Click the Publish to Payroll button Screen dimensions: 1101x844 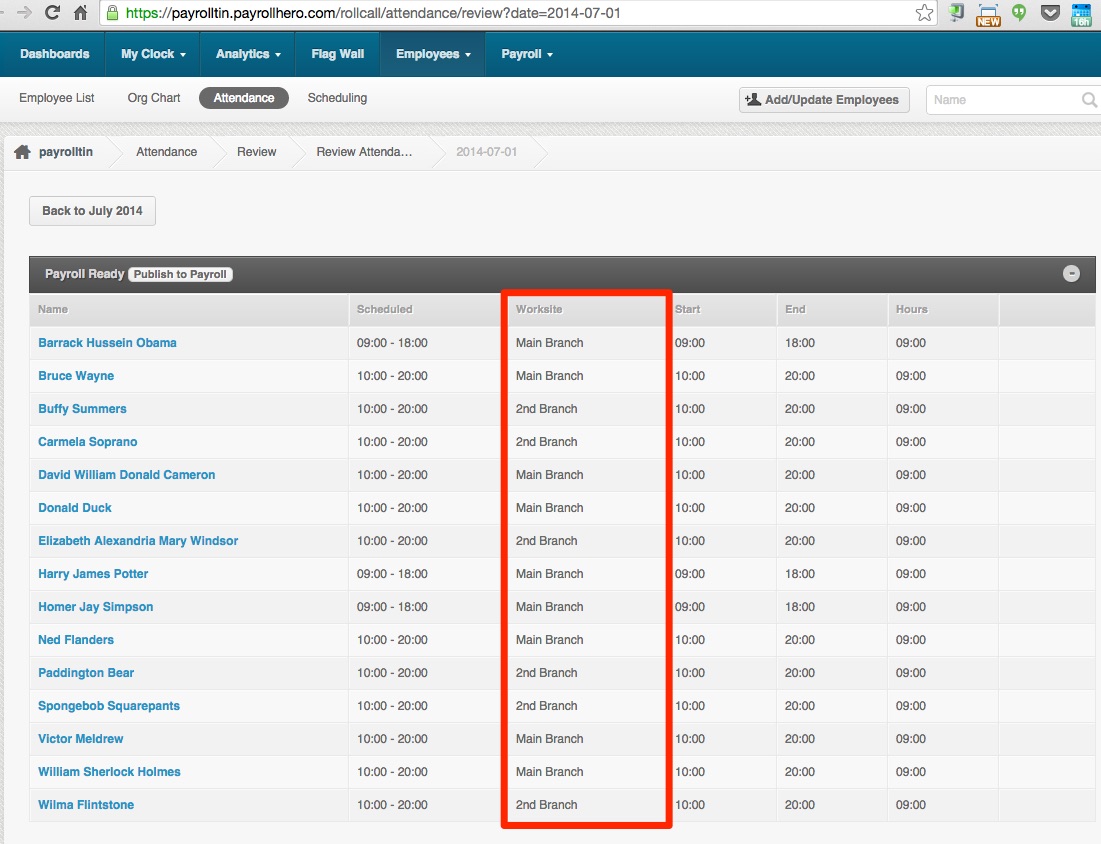[180, 273]
